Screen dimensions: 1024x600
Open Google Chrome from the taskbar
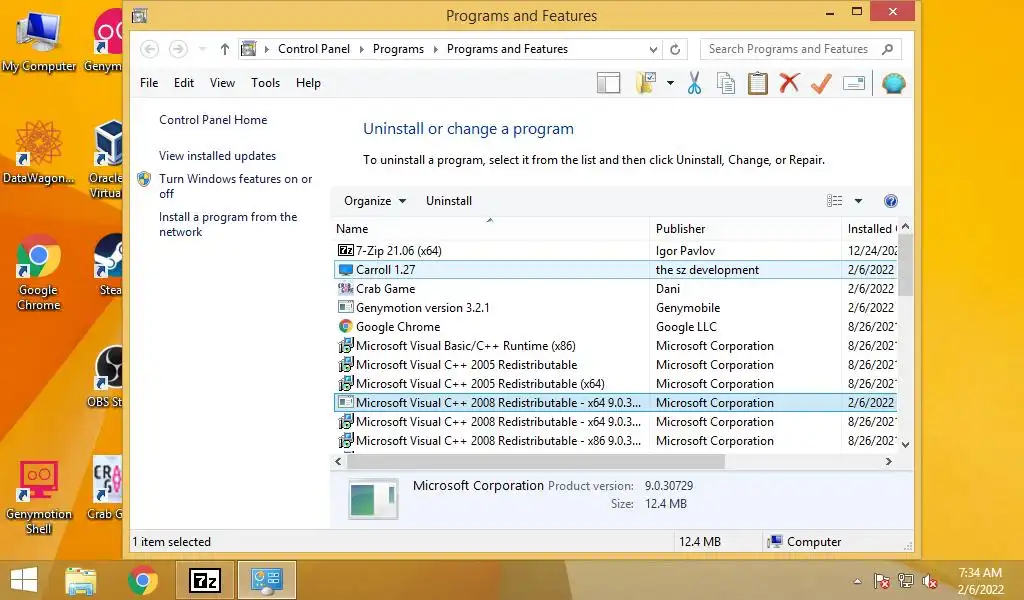tap(143, 580)
